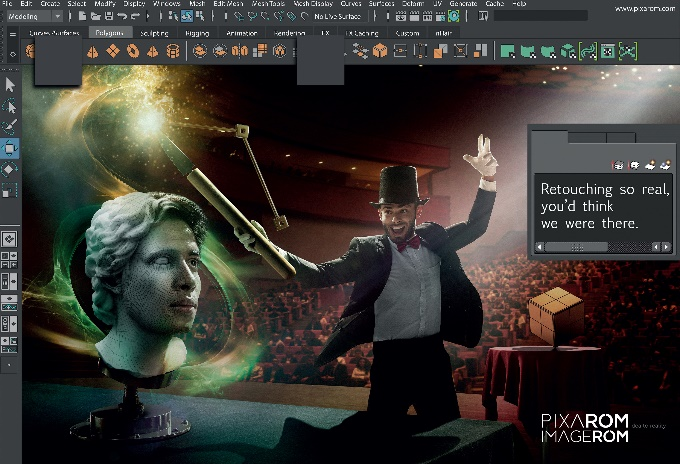Click the Redo arrow icon
This screenshot has height=464, width=680.
(x=135, y=16)
